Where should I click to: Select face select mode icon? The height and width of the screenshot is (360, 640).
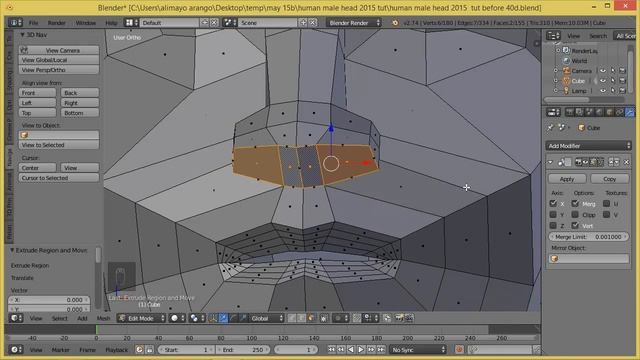pyautogui.click(x=311, y=318)
